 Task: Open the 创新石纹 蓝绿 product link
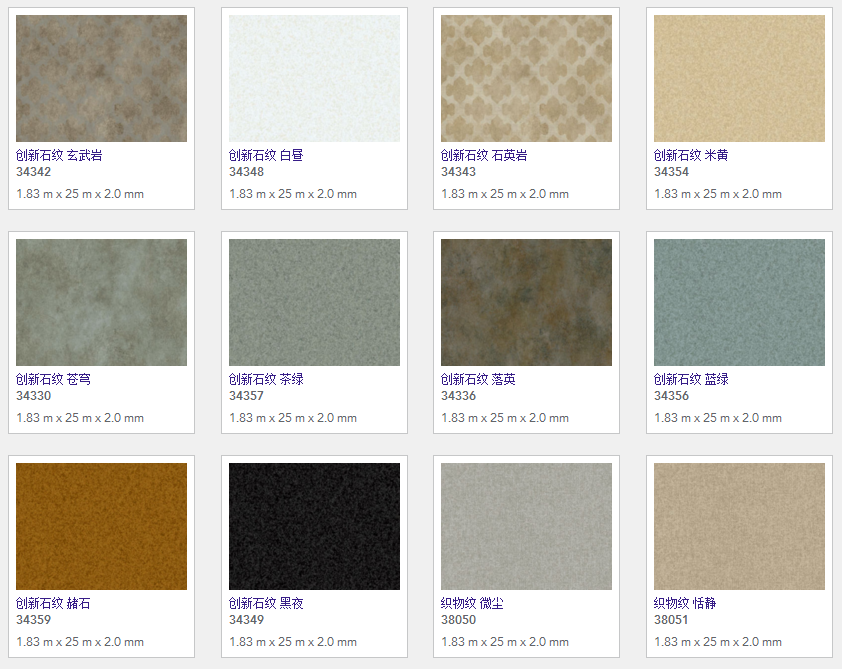tap(691, 379)
